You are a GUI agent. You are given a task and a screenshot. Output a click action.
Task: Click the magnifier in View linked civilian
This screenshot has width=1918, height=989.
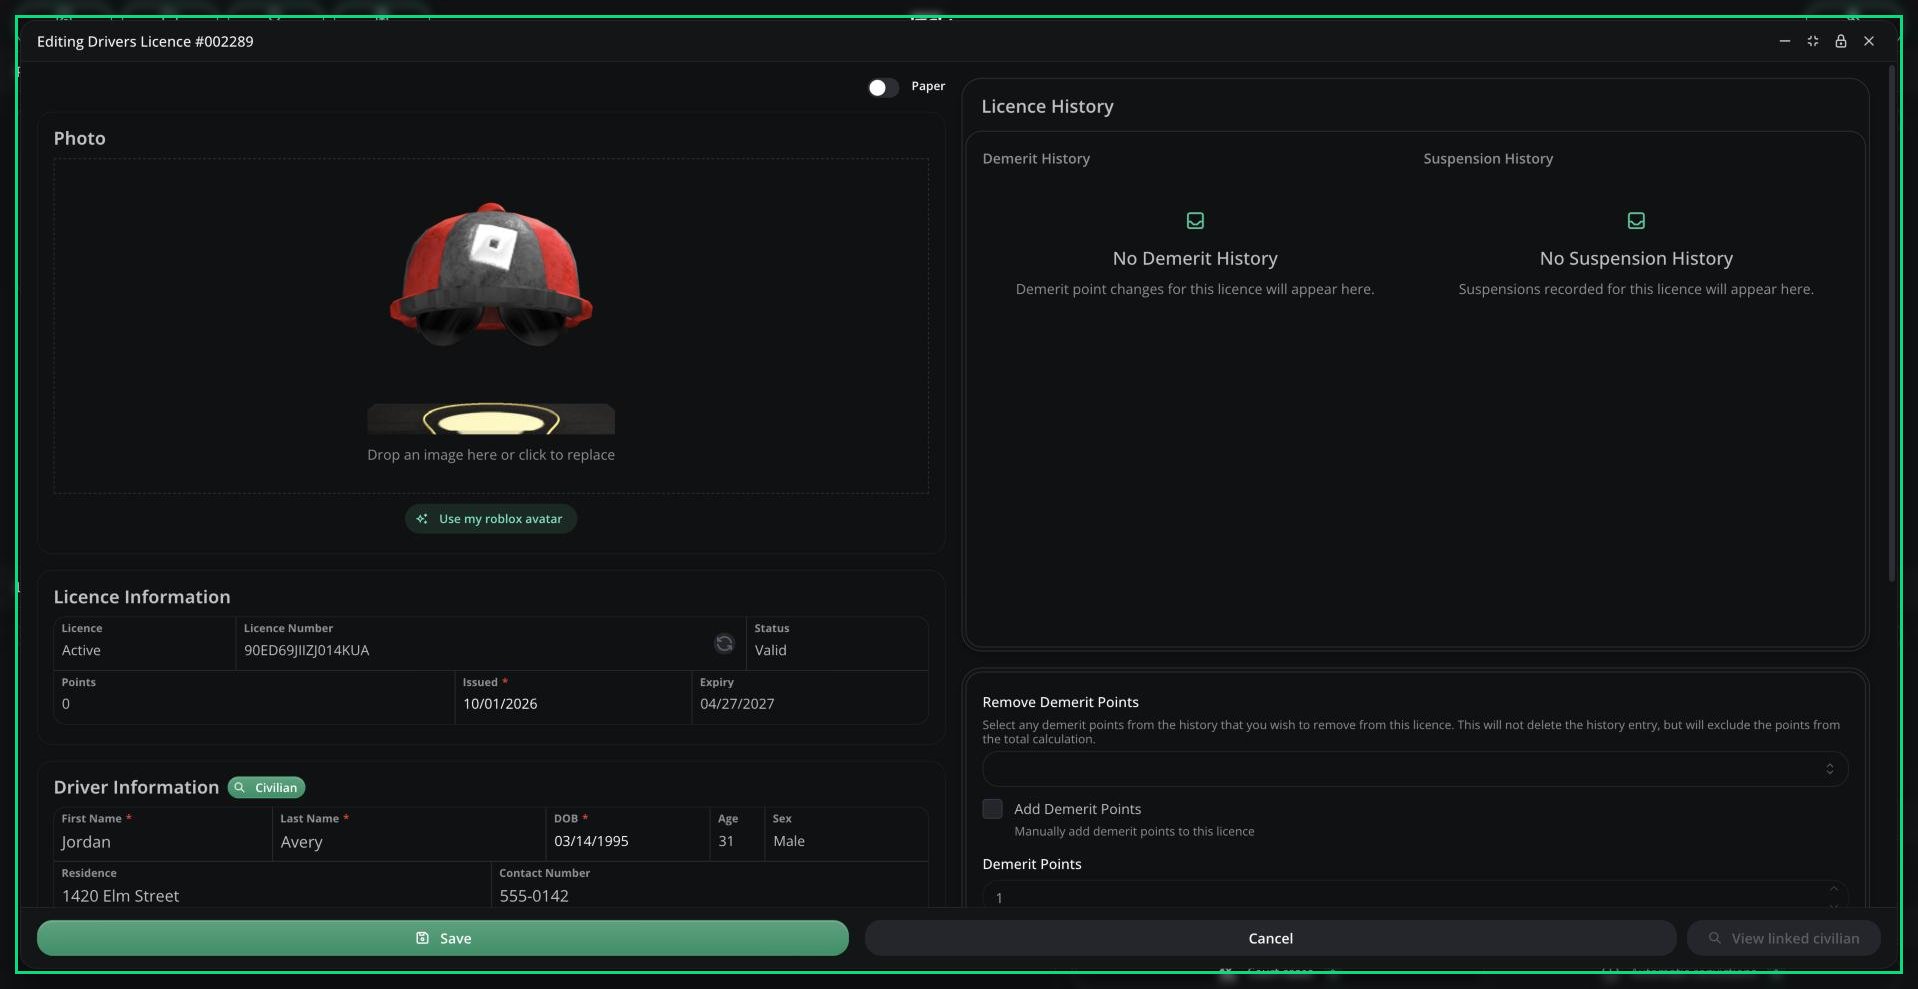pos(1715,938)
